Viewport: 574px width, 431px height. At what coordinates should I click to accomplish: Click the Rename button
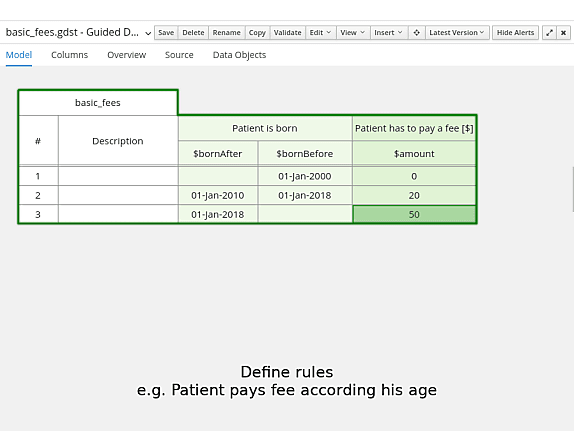click(x=227, y=33)
